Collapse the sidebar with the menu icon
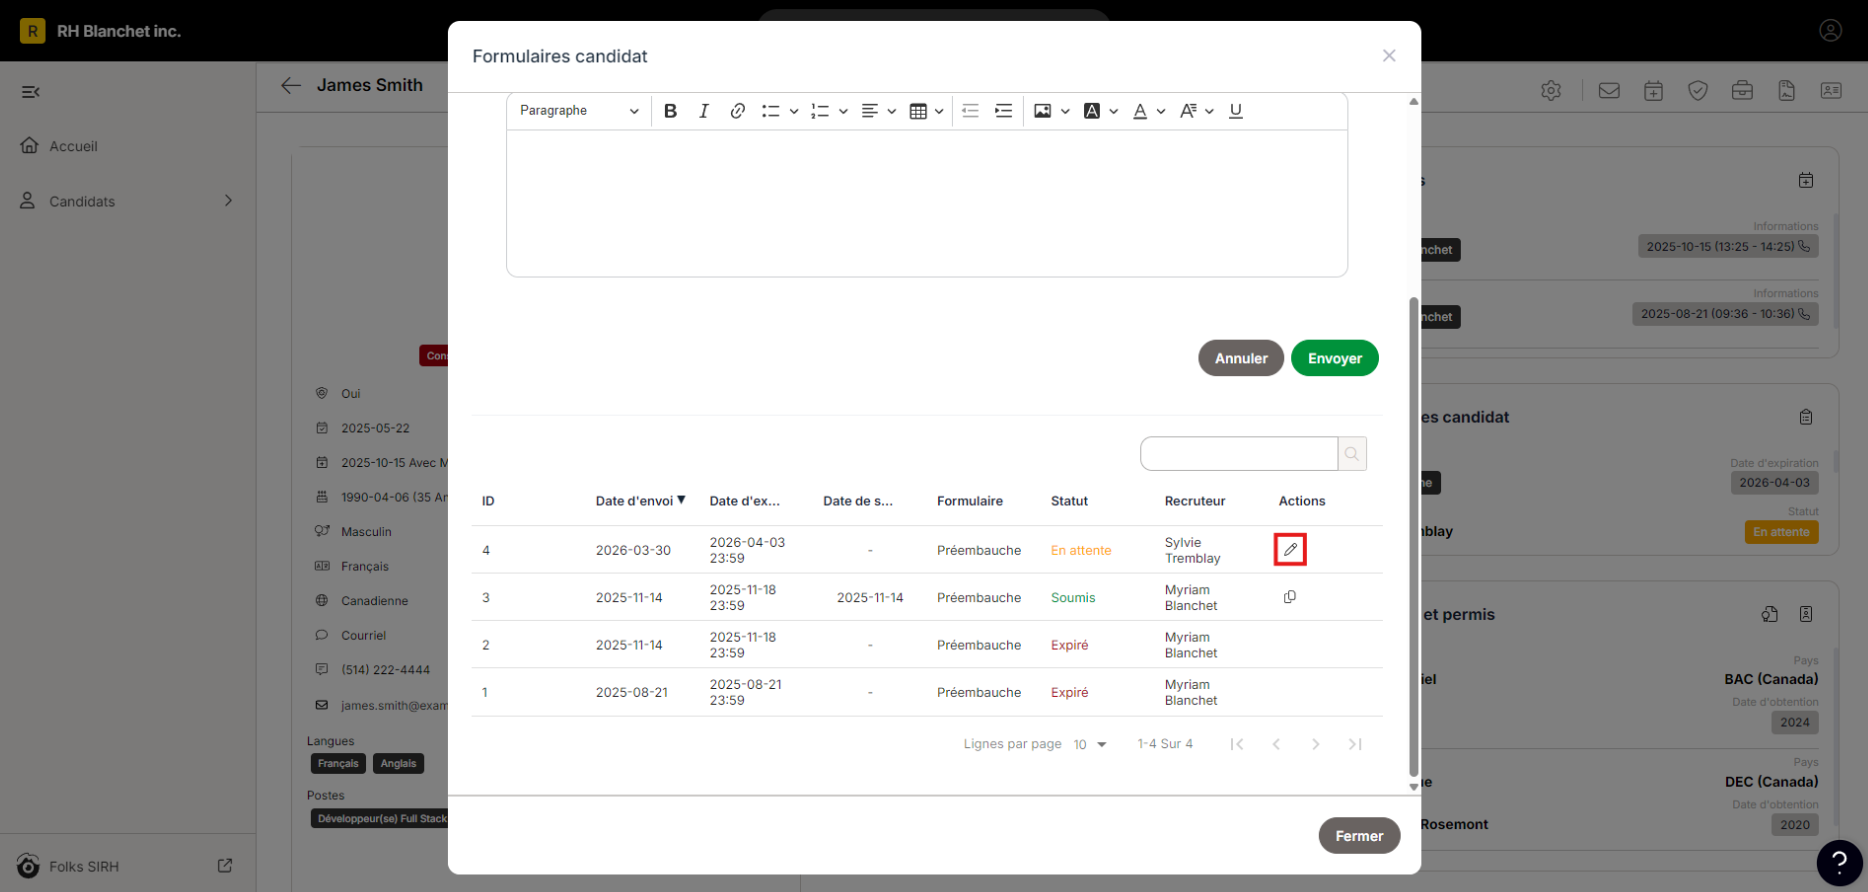 (x=31, y=92)
